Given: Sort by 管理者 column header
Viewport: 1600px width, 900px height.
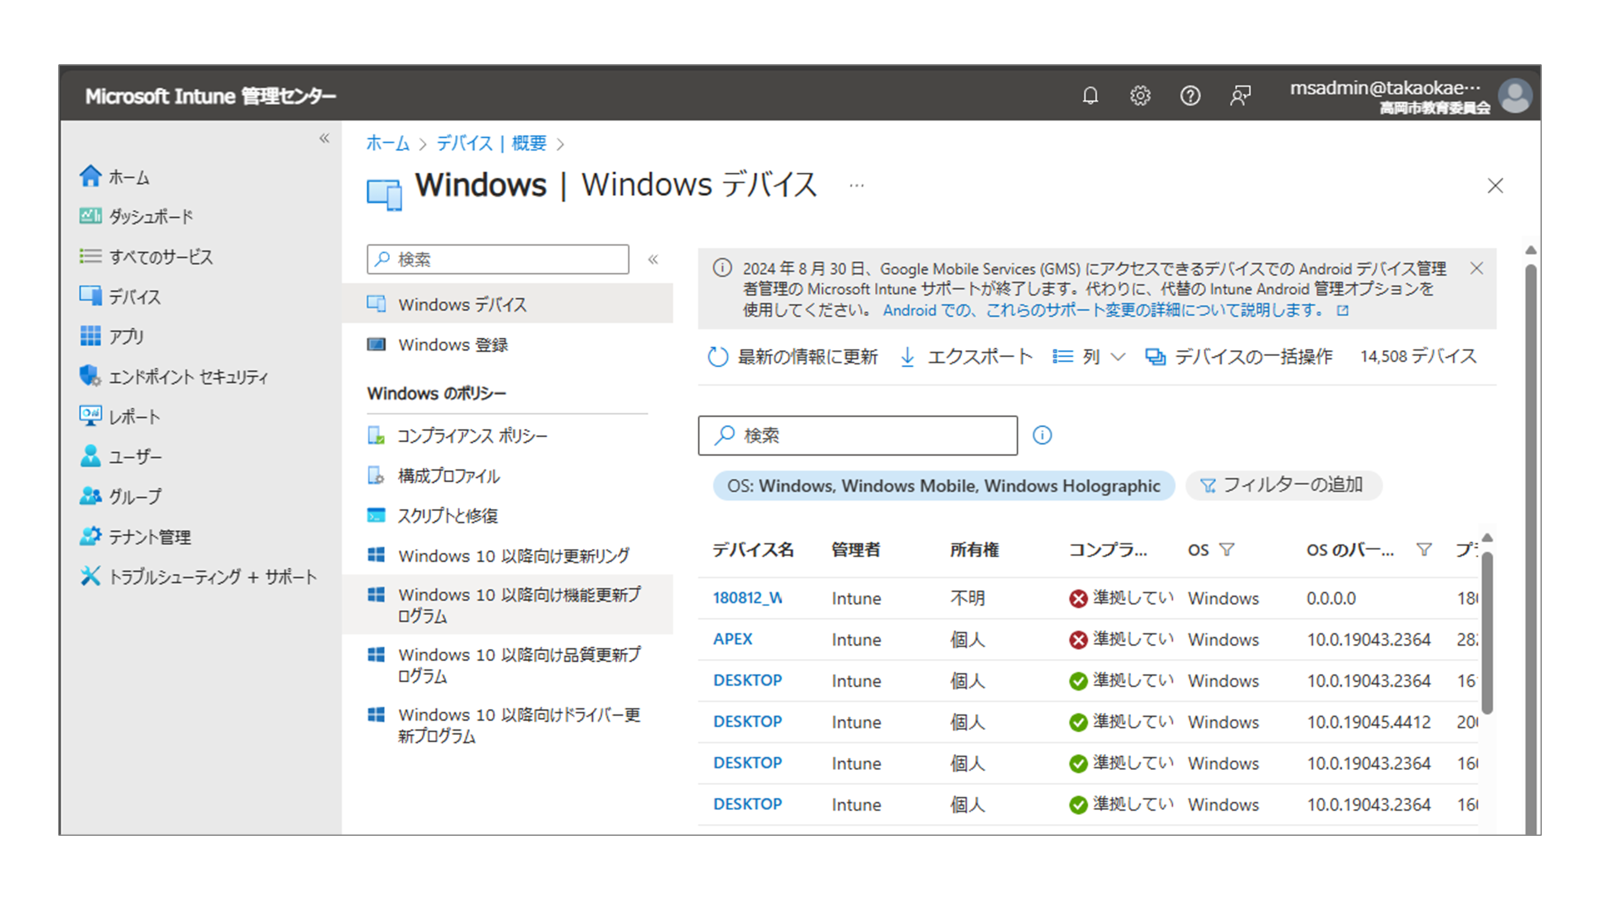Looking at the screenshot, I should click(x=856, y=550).
